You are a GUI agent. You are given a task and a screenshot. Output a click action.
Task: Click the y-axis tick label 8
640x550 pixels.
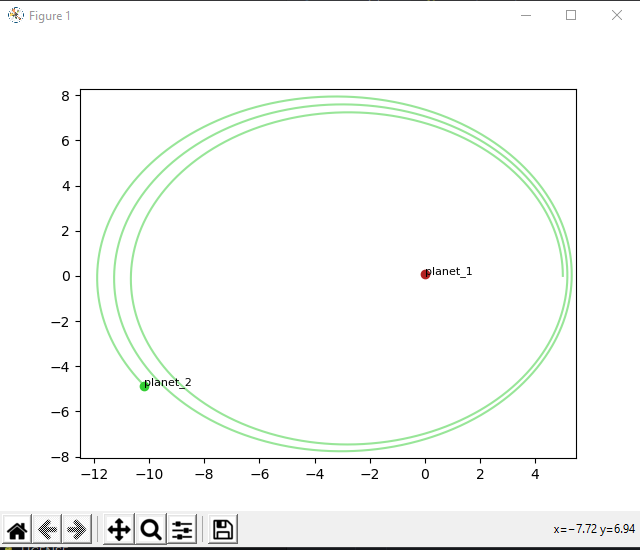click(65, 96)
